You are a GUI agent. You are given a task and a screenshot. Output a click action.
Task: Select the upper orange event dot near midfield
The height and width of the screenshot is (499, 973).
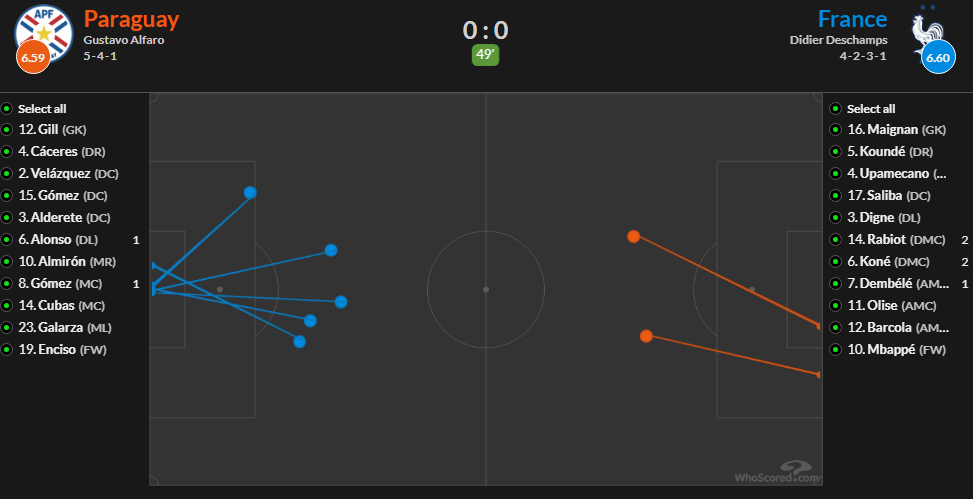633,236
